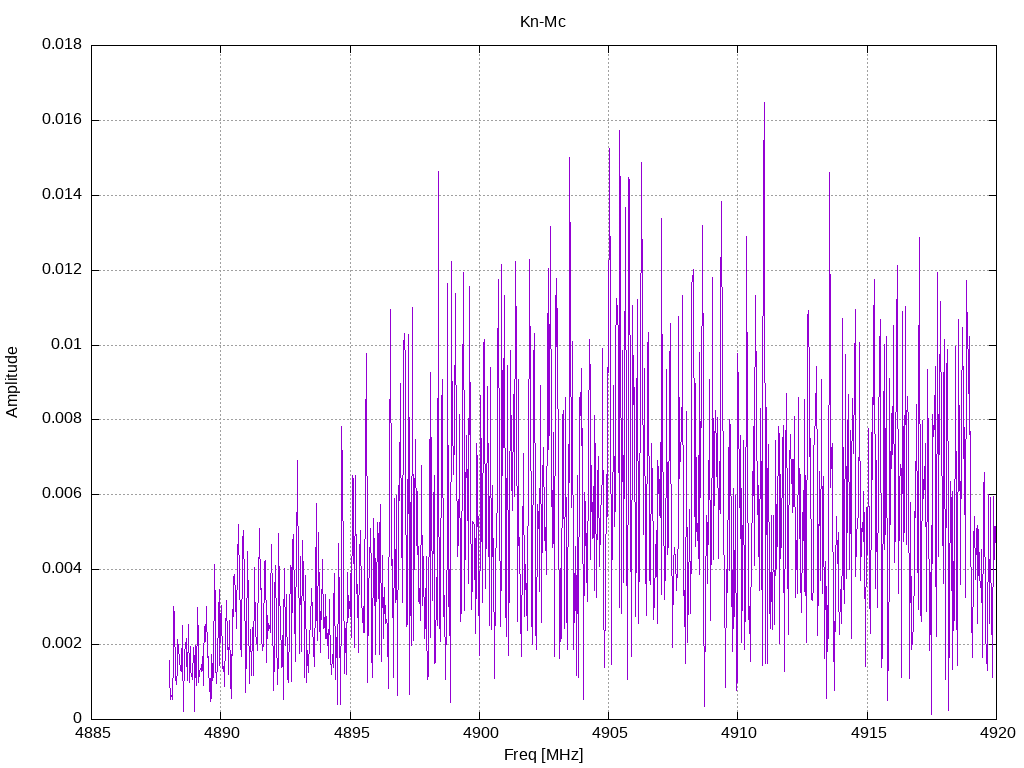Click the 4895 x-axis tick label
The width and height of the screenshot is (1024, 768).
350,733
